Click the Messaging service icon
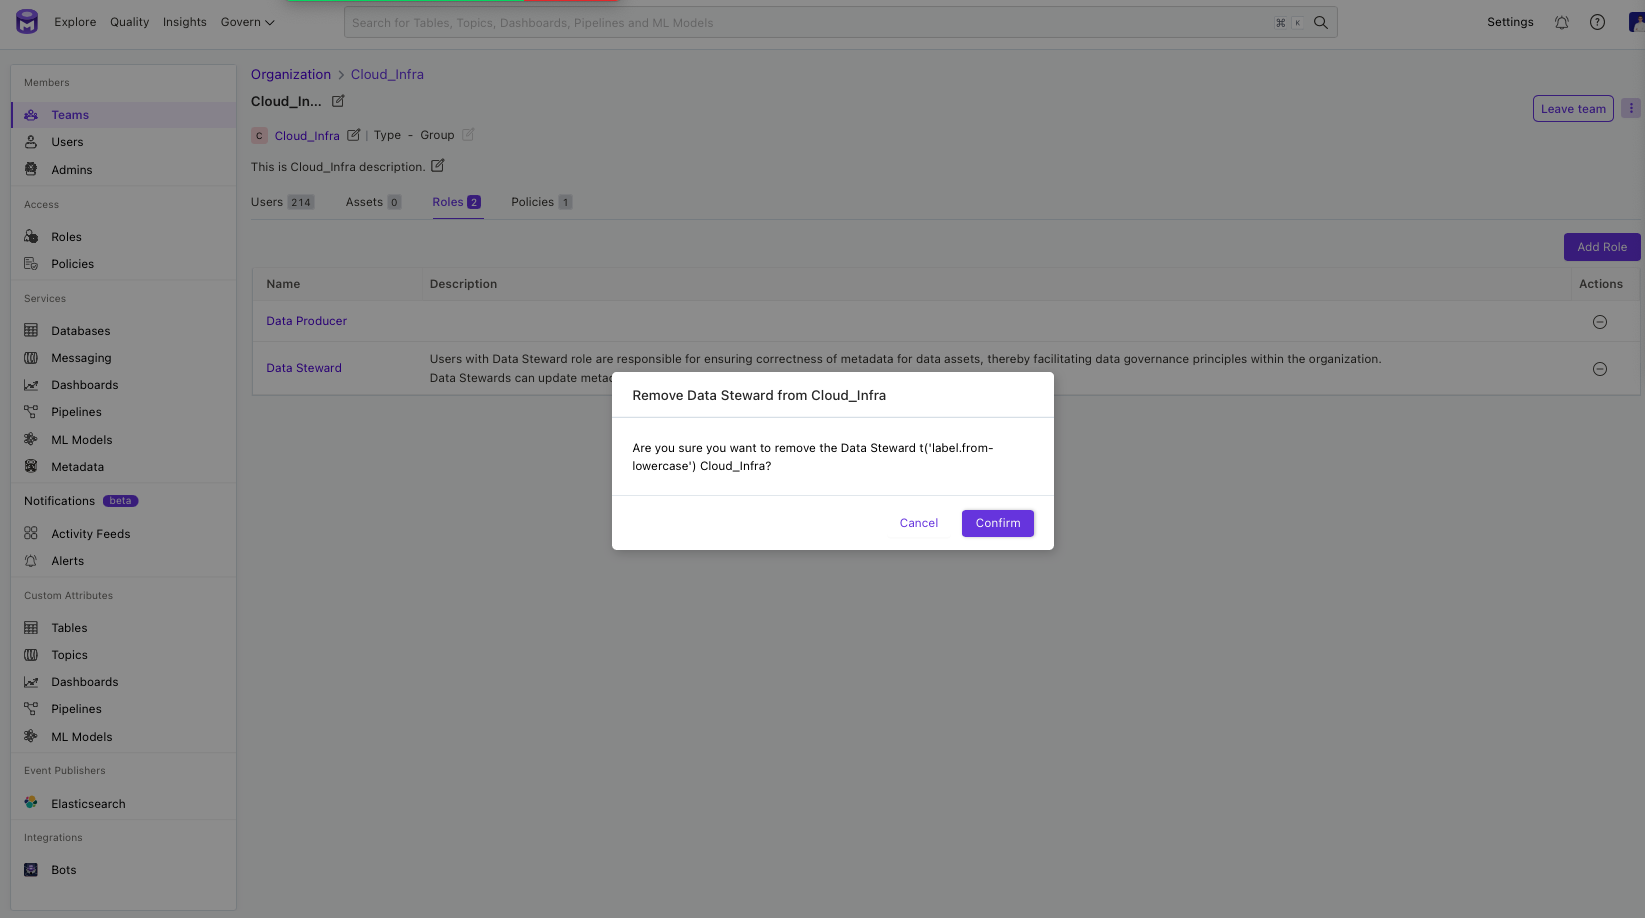Image resolution: width=1645 pixels, height=918 pixels. (x=31, y=358)
